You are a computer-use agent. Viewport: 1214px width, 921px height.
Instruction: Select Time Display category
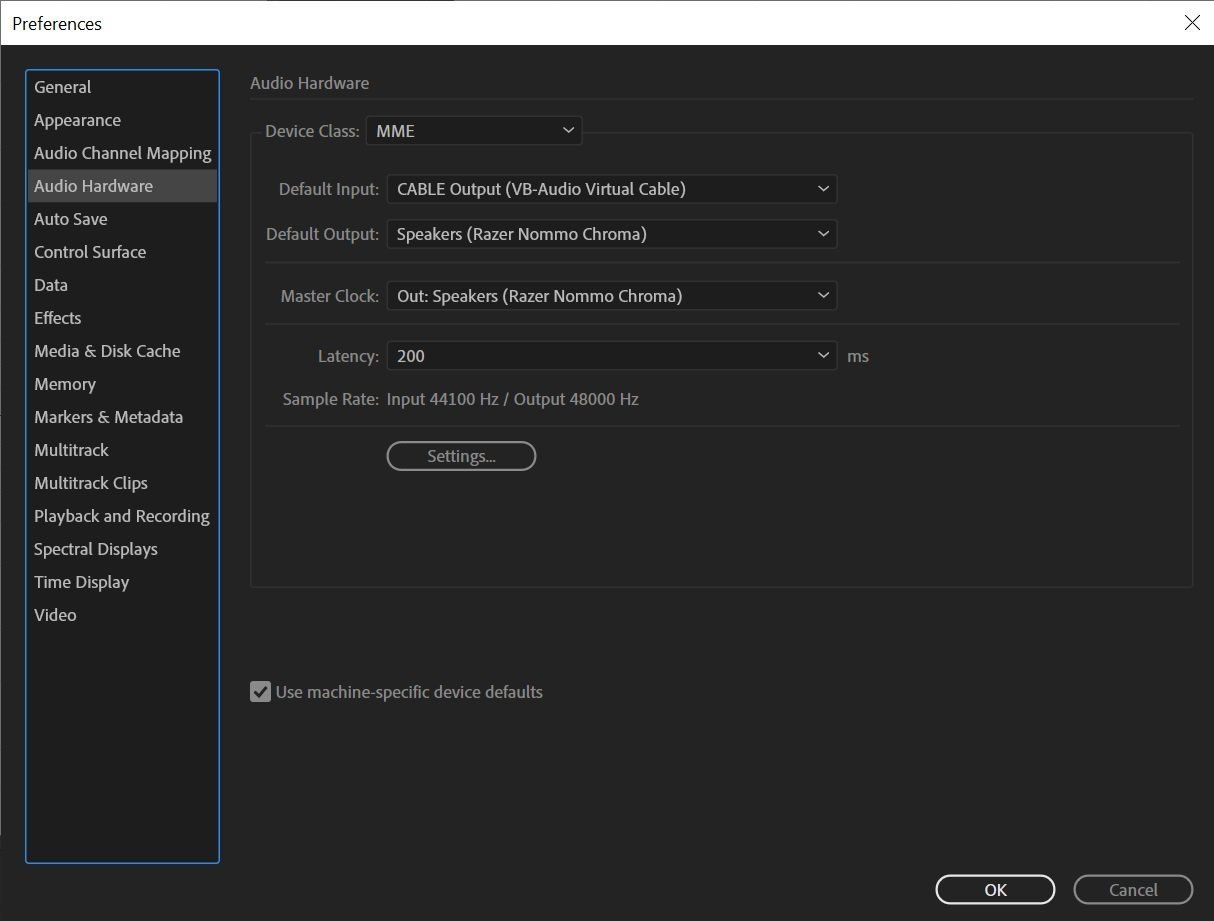[122, 582]
